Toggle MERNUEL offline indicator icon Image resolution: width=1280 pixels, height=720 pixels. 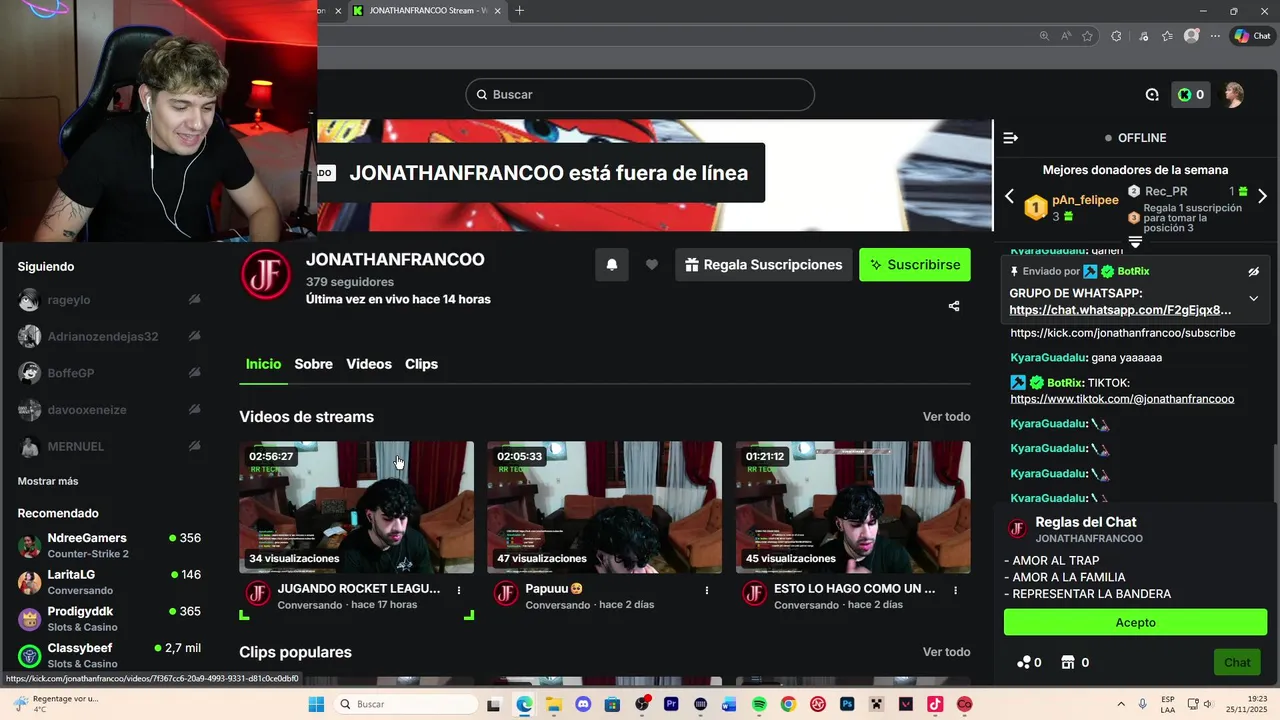[194, 446]
